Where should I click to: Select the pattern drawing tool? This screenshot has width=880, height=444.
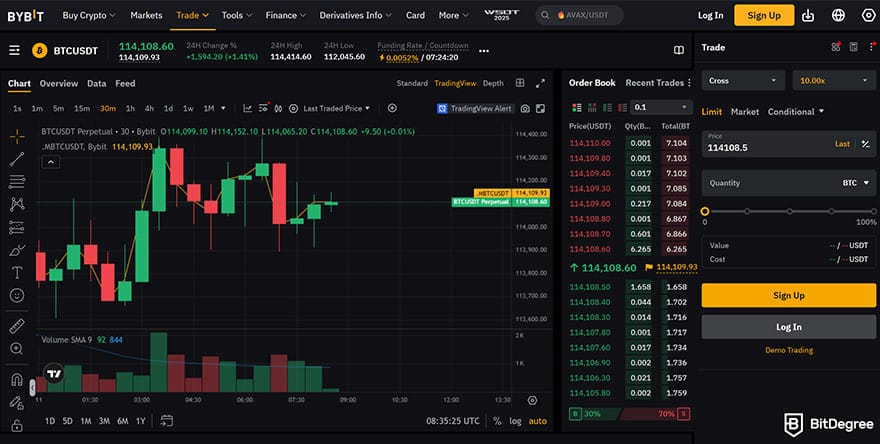coord(17,204)
